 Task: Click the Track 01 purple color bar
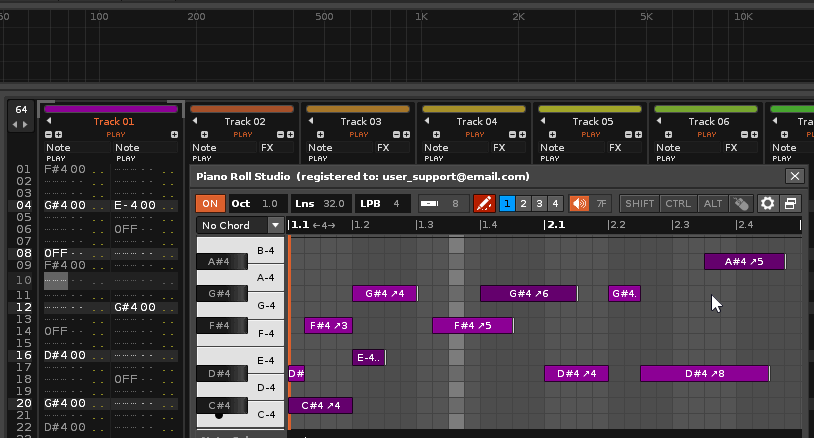coord(111,109)
